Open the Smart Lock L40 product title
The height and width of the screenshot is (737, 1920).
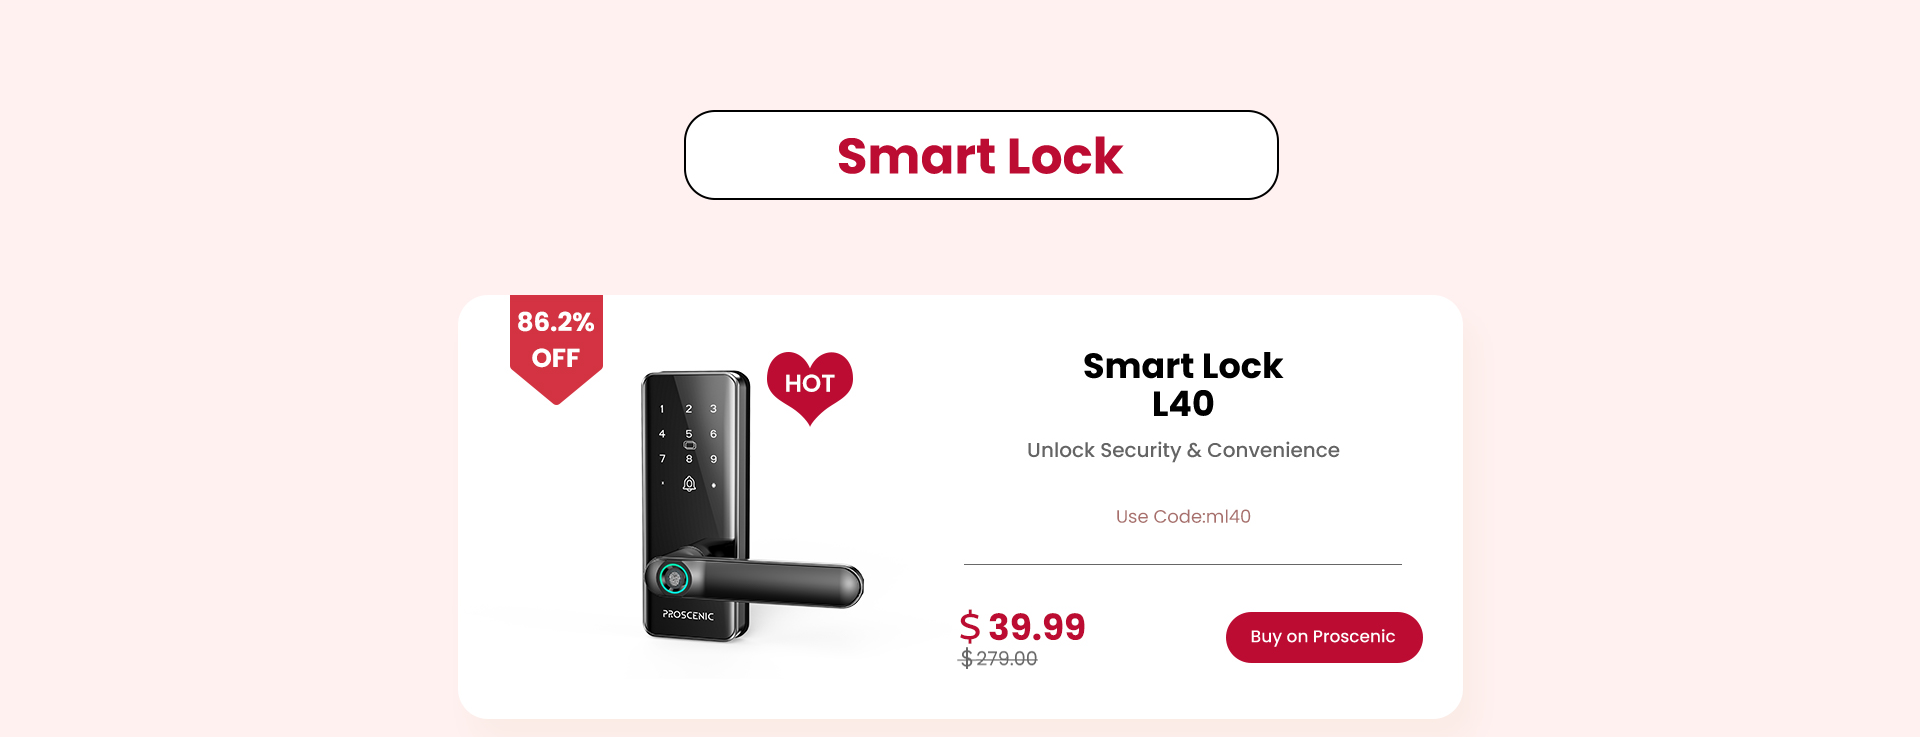point(1183,385)
